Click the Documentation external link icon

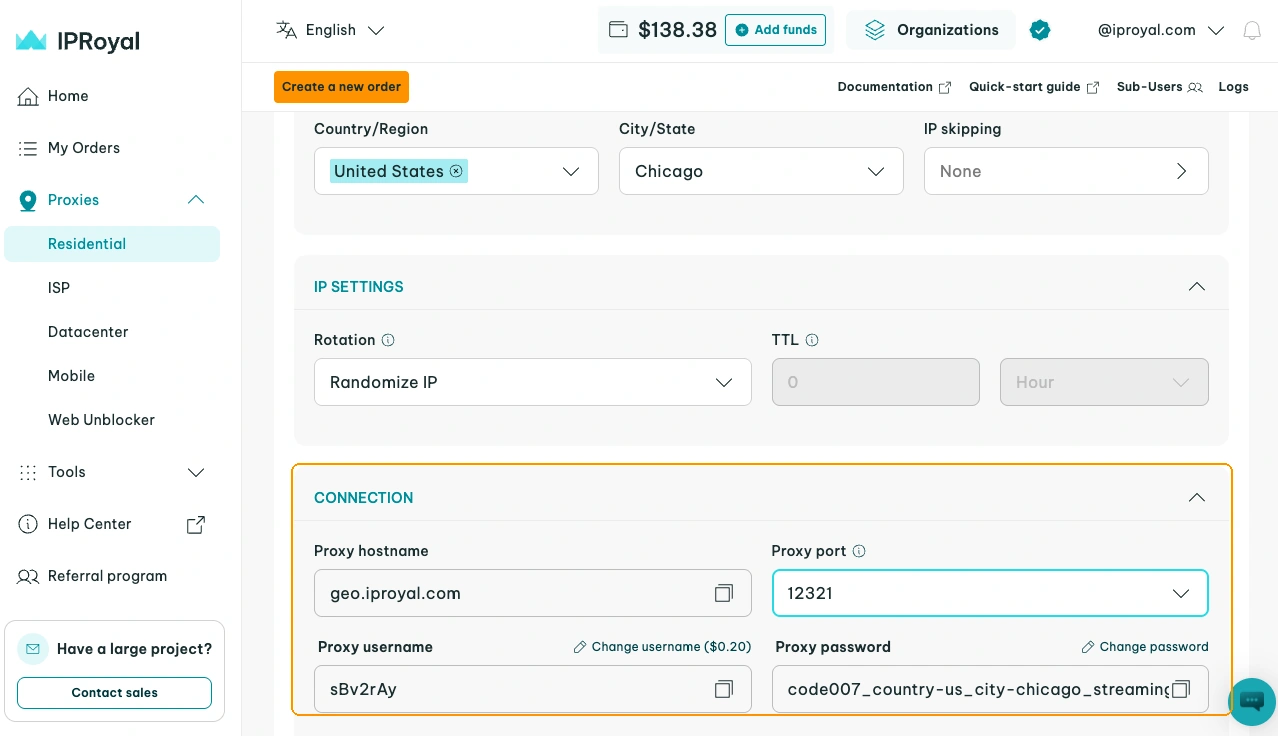[944, 87]
